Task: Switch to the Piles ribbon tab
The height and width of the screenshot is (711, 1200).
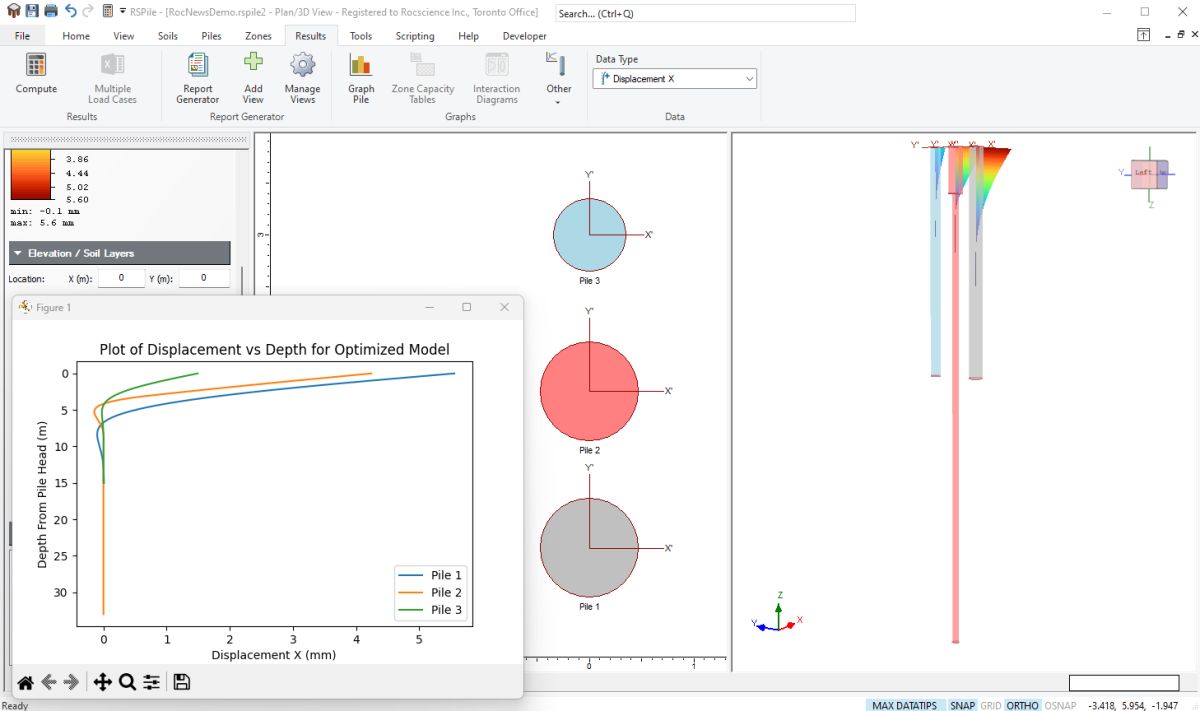Action: pos(211,36)
